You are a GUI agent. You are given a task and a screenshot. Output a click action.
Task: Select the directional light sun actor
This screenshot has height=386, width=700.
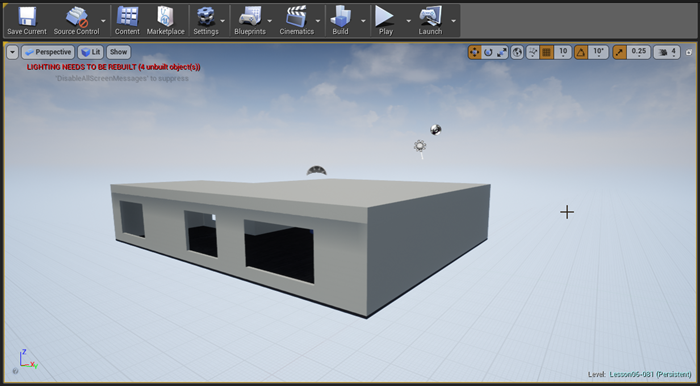click(420, 146)
